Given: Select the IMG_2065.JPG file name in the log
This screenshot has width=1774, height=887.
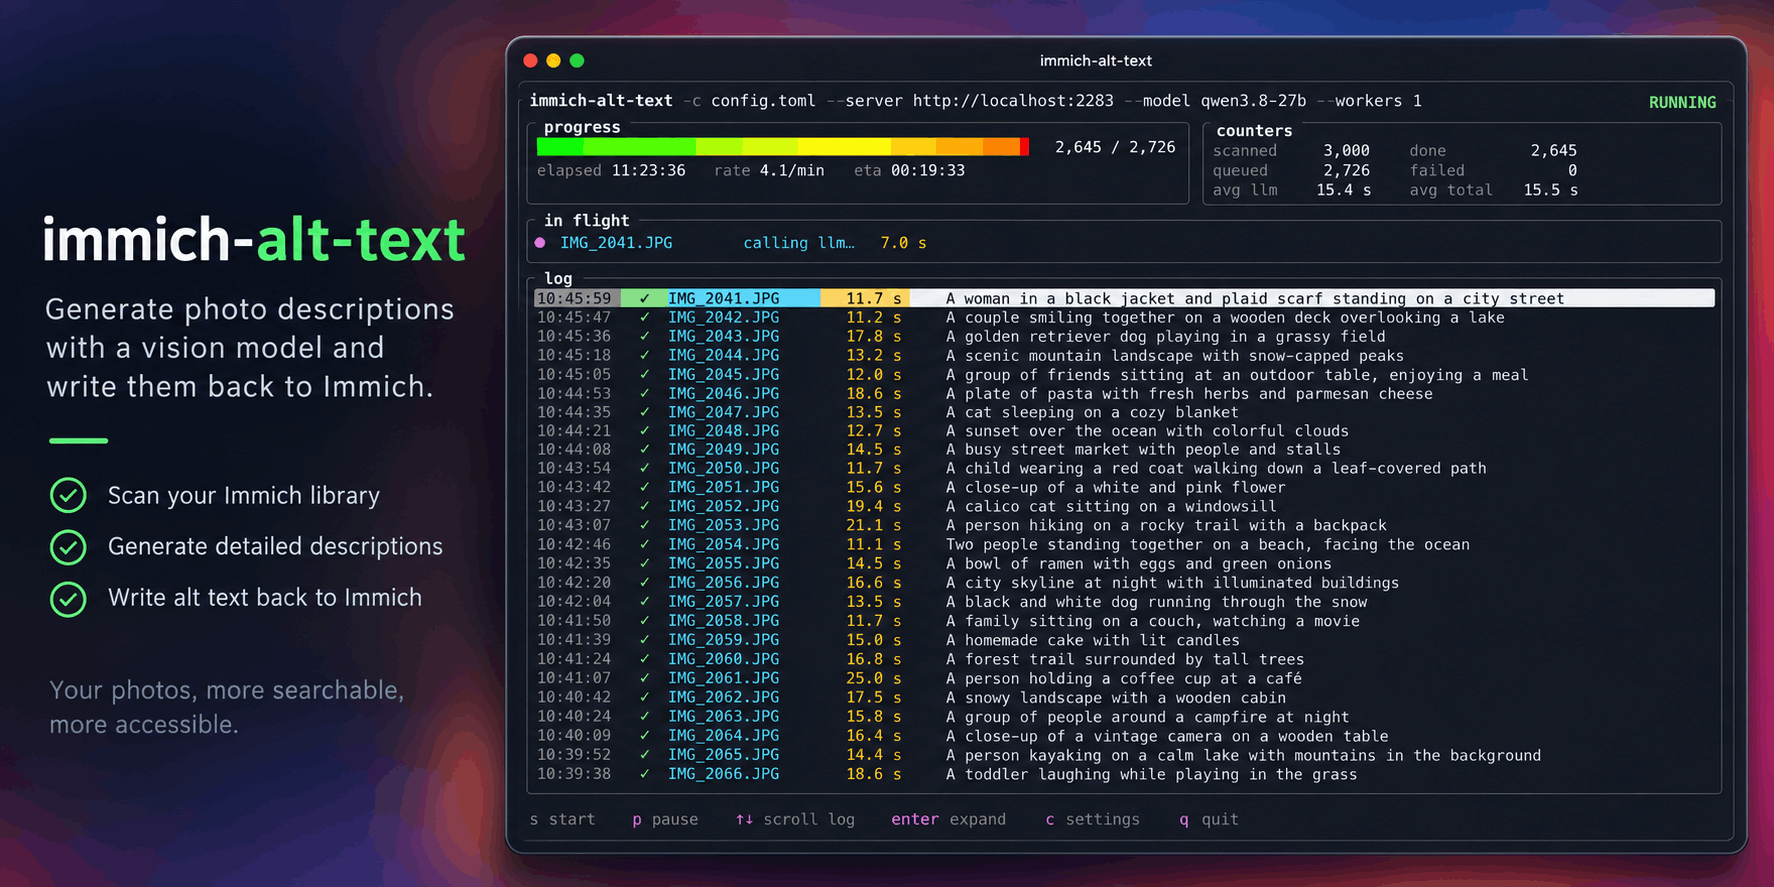Looking at the screenshot, I should point(723,755).
